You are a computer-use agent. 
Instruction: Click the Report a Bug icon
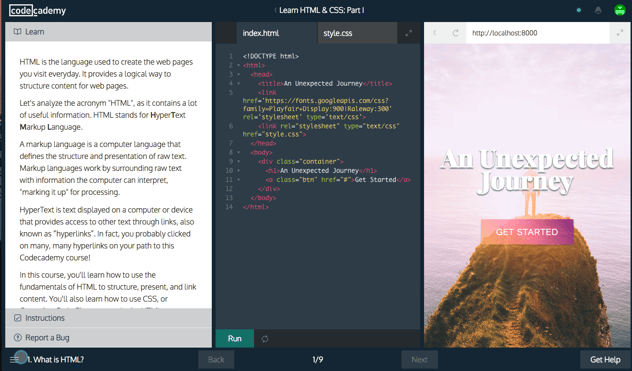[x=18, y=338]
